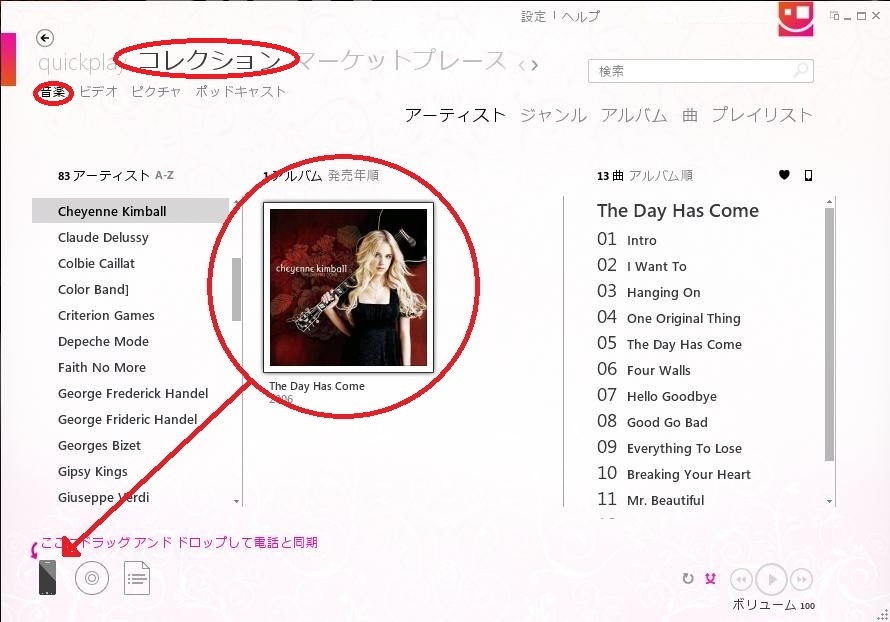
Task: Select the ビデオ category
Action: tap(98, 91)
